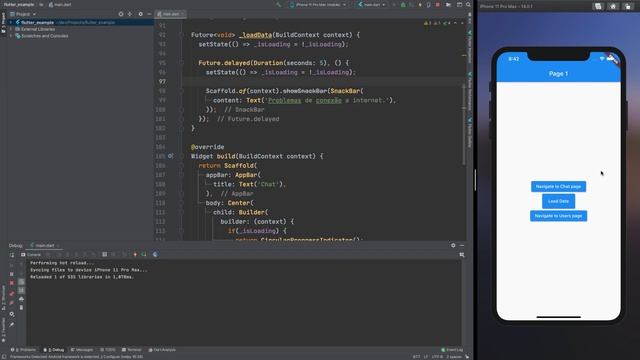Open the Debug panel settings gear
640x360 pixels.
pyautogui.click(x=453, y=245)
